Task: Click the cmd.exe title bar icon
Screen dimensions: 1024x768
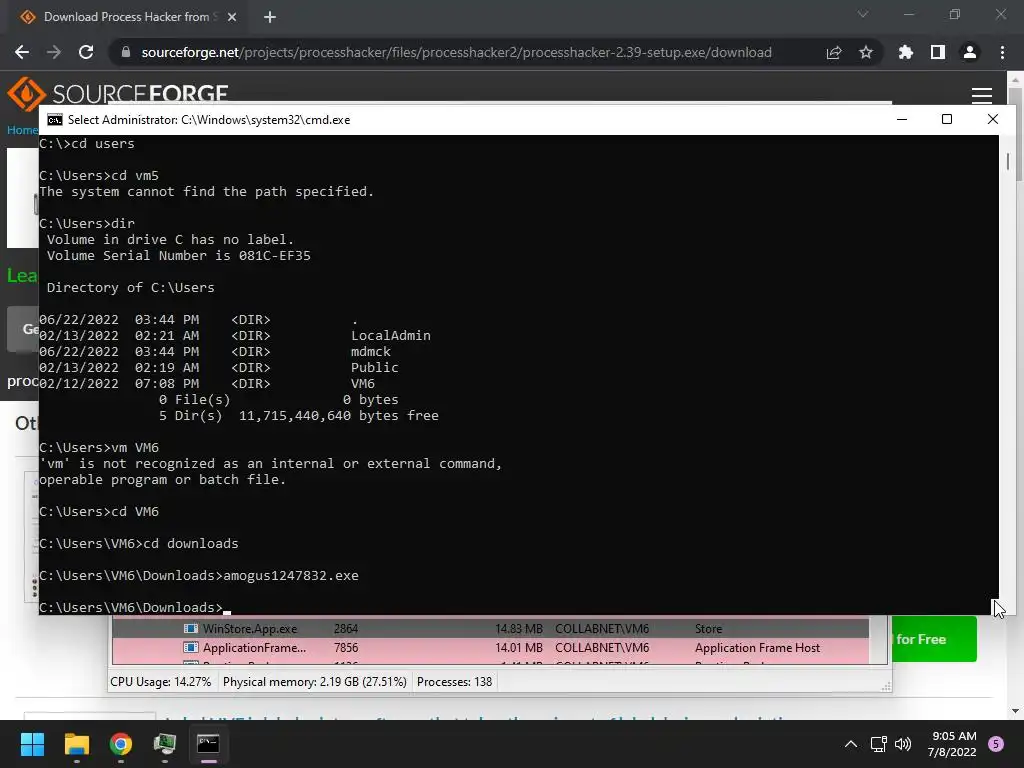Action: [55, 120]
